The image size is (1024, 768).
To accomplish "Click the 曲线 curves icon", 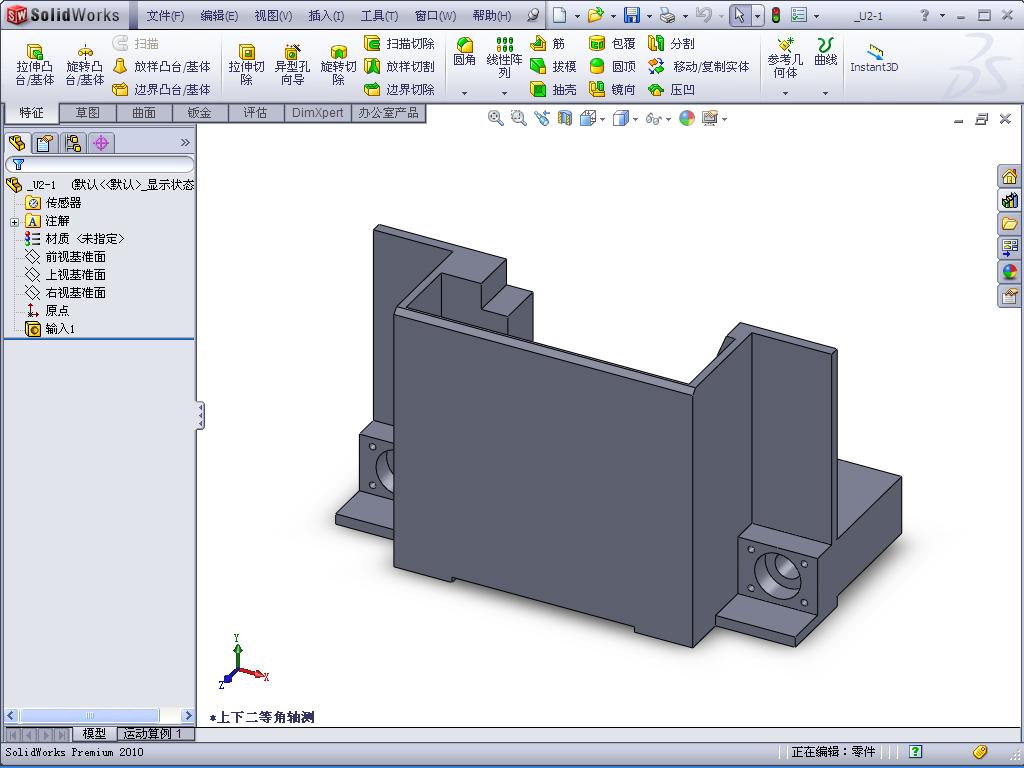I will 825,52.
